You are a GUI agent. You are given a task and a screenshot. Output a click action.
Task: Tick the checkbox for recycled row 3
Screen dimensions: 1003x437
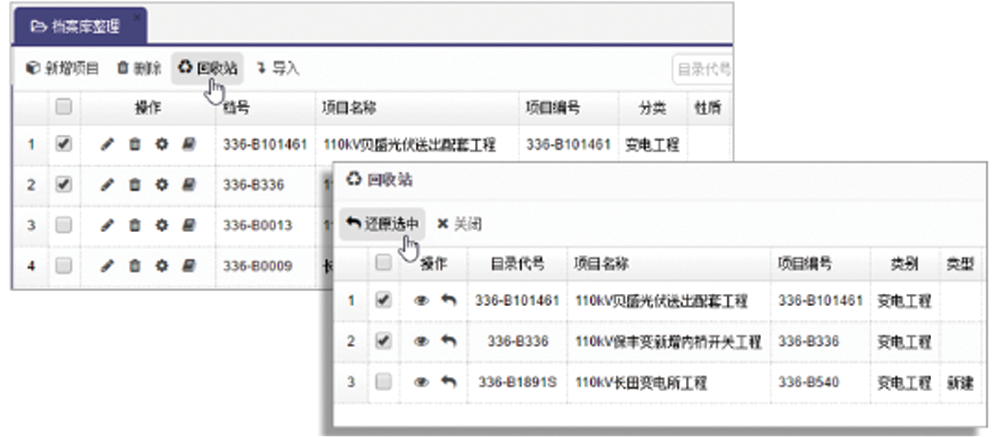tap(382, 382)
